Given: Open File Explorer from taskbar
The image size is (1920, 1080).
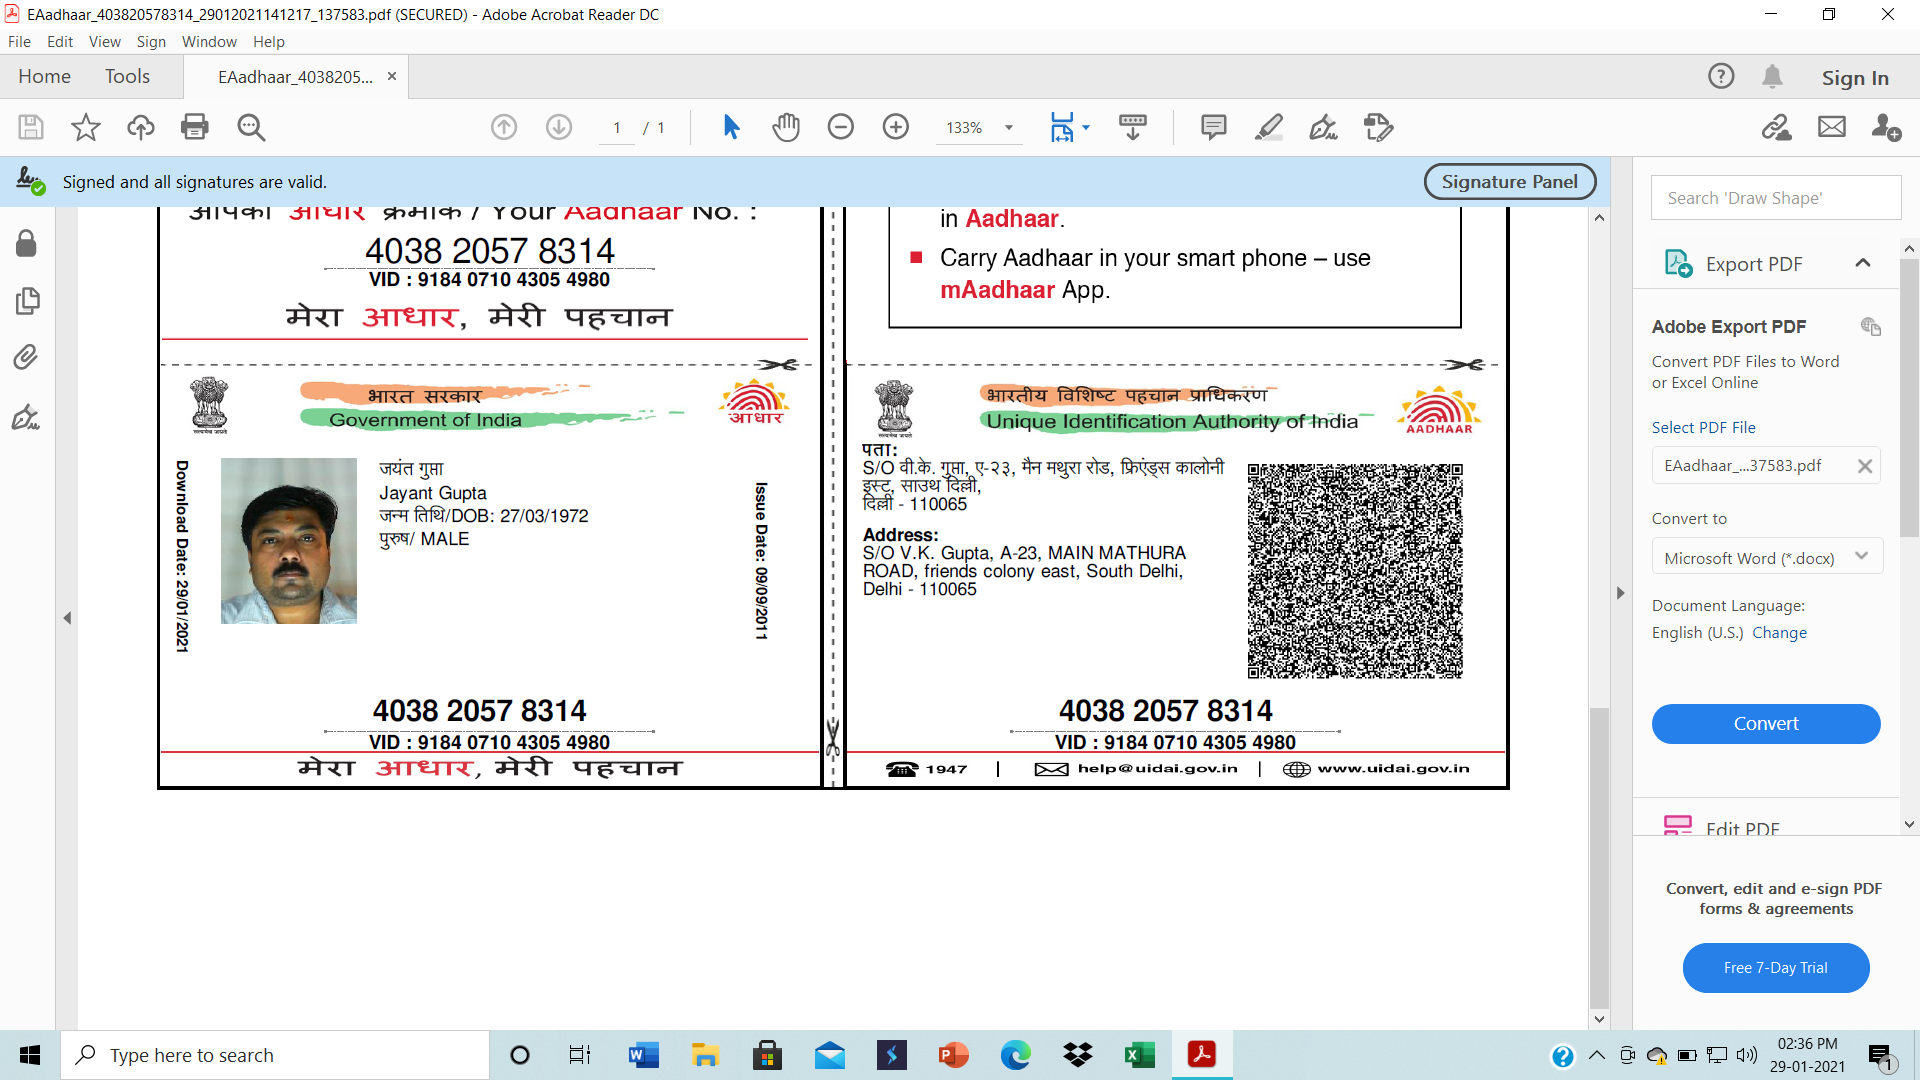Looking at the screenshot, I should coord(705,1055).
